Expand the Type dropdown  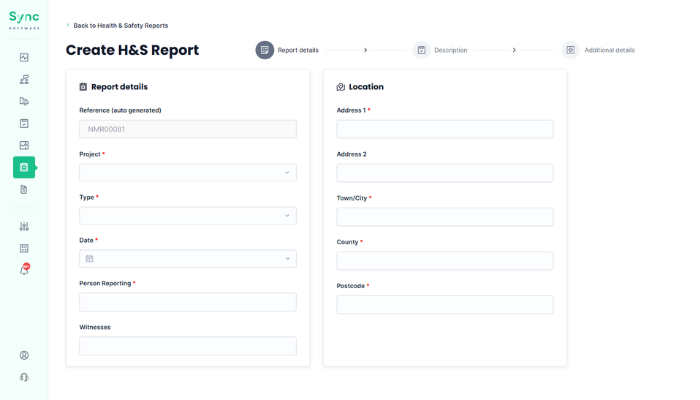[x=188, y=215]
